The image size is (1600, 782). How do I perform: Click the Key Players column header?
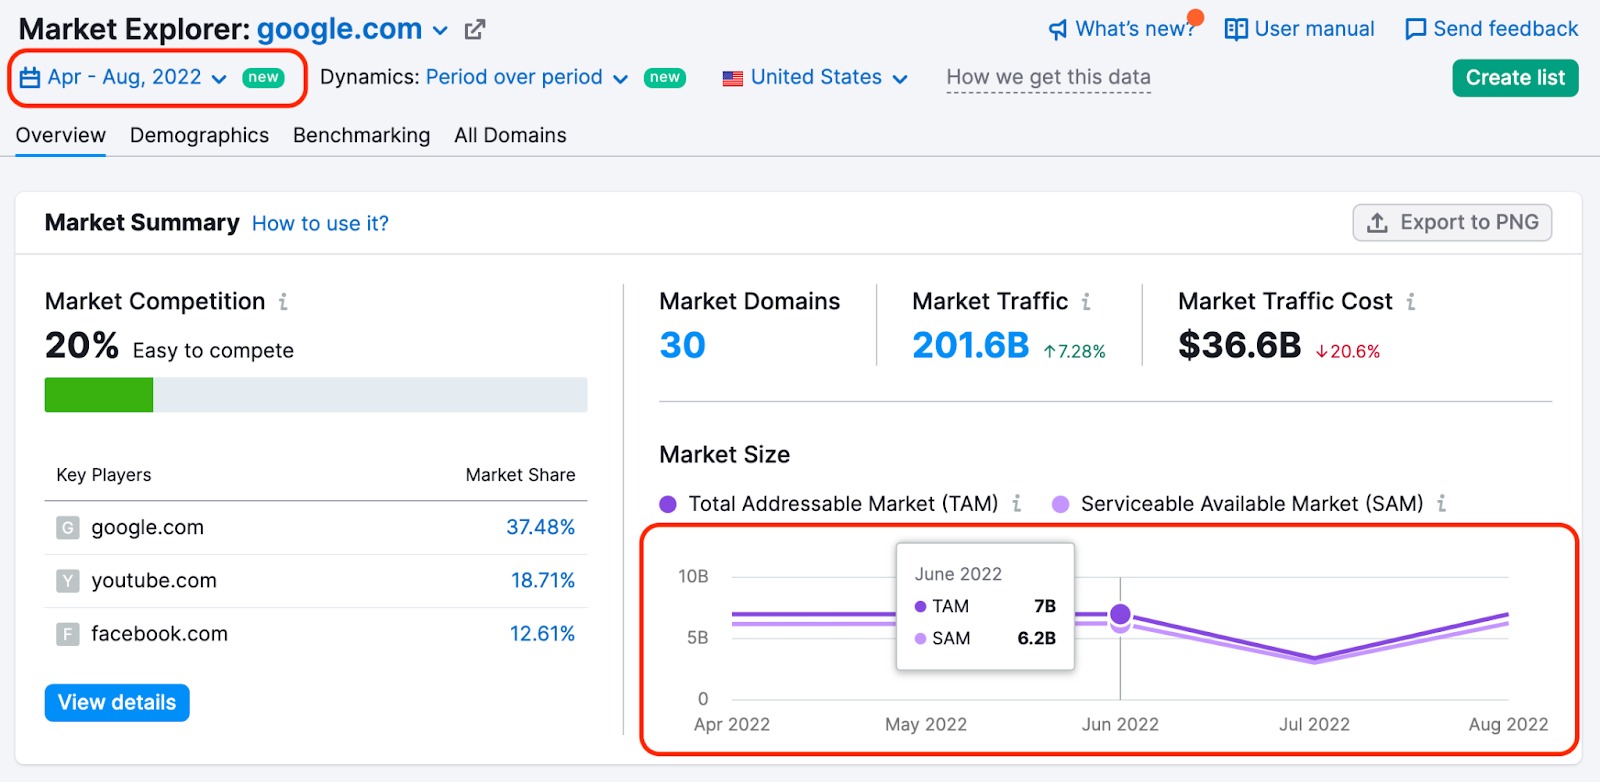(x=104, y=475)
